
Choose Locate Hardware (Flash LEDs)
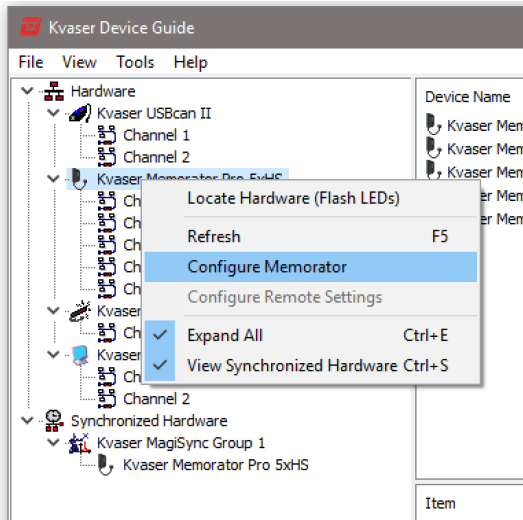[x=311, y=198]
